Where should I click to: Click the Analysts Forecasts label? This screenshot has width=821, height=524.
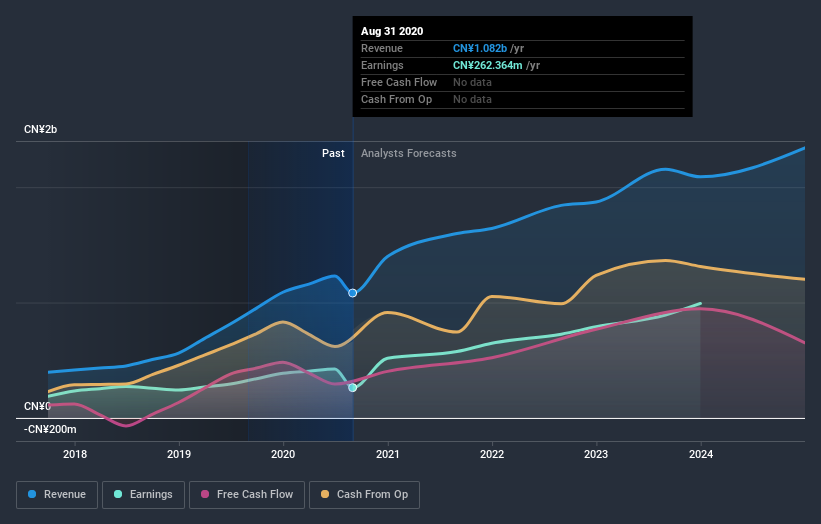409,153
